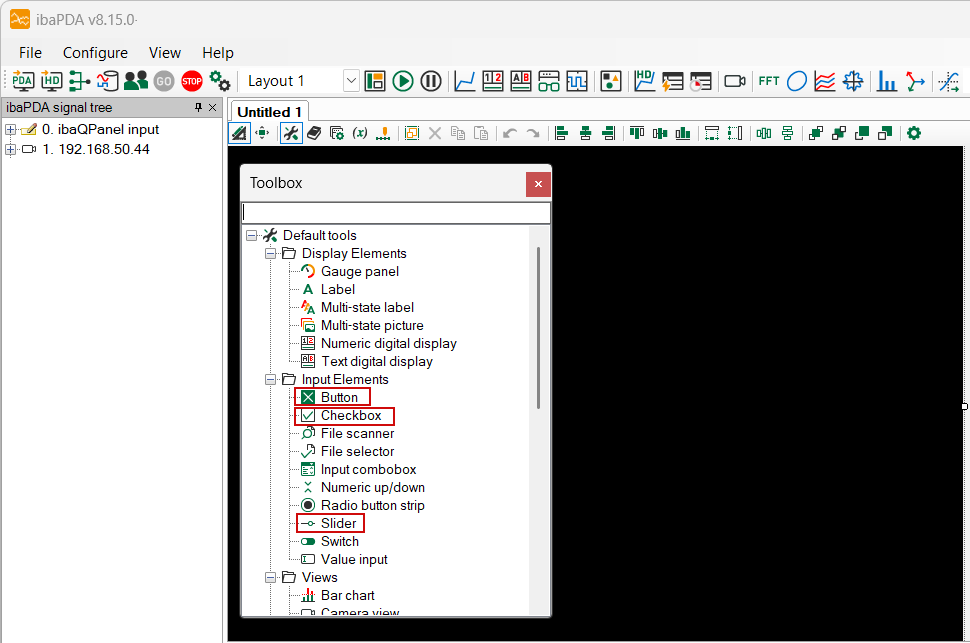Bring element to front icon

(x=816, y=133)
